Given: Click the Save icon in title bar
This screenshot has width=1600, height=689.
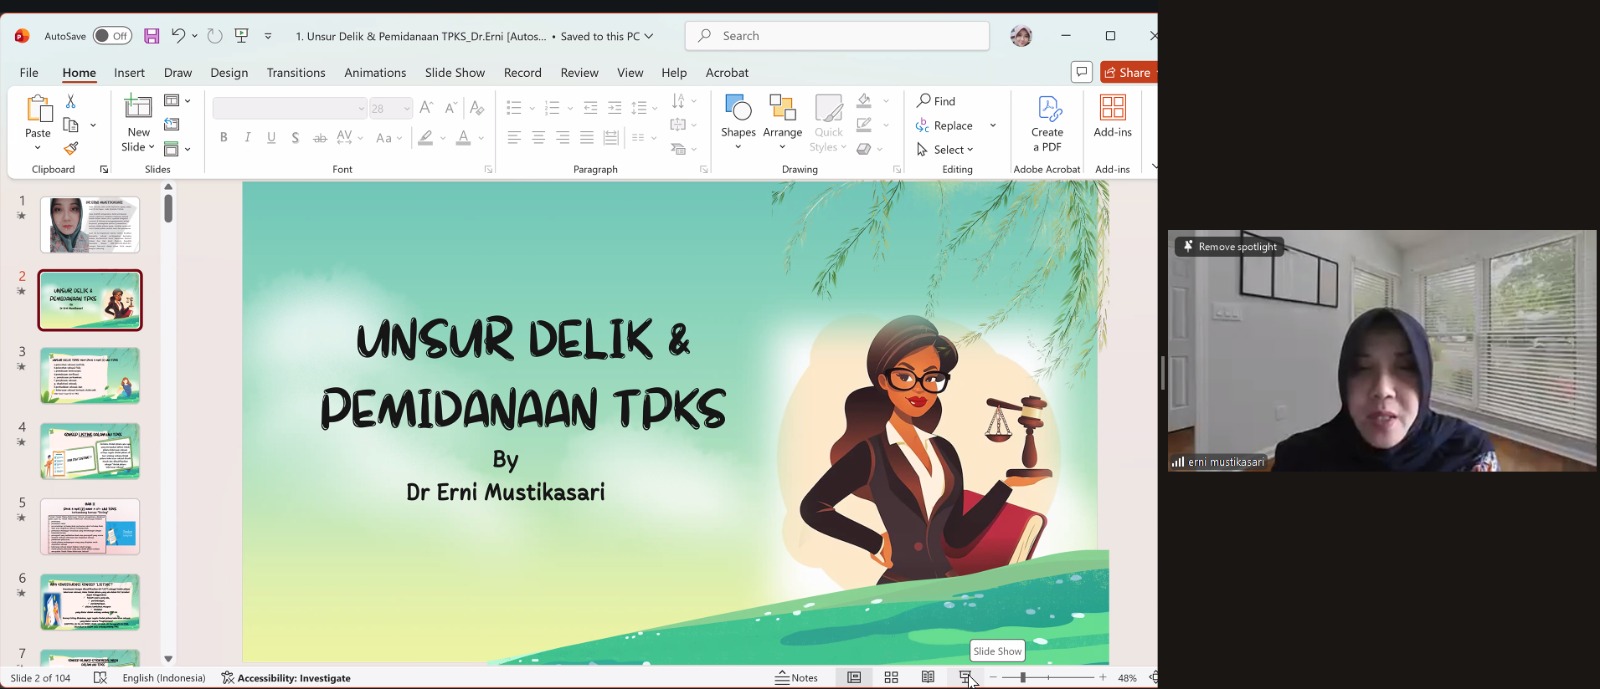Looking at the screenshot, I should tap(152, 36).
